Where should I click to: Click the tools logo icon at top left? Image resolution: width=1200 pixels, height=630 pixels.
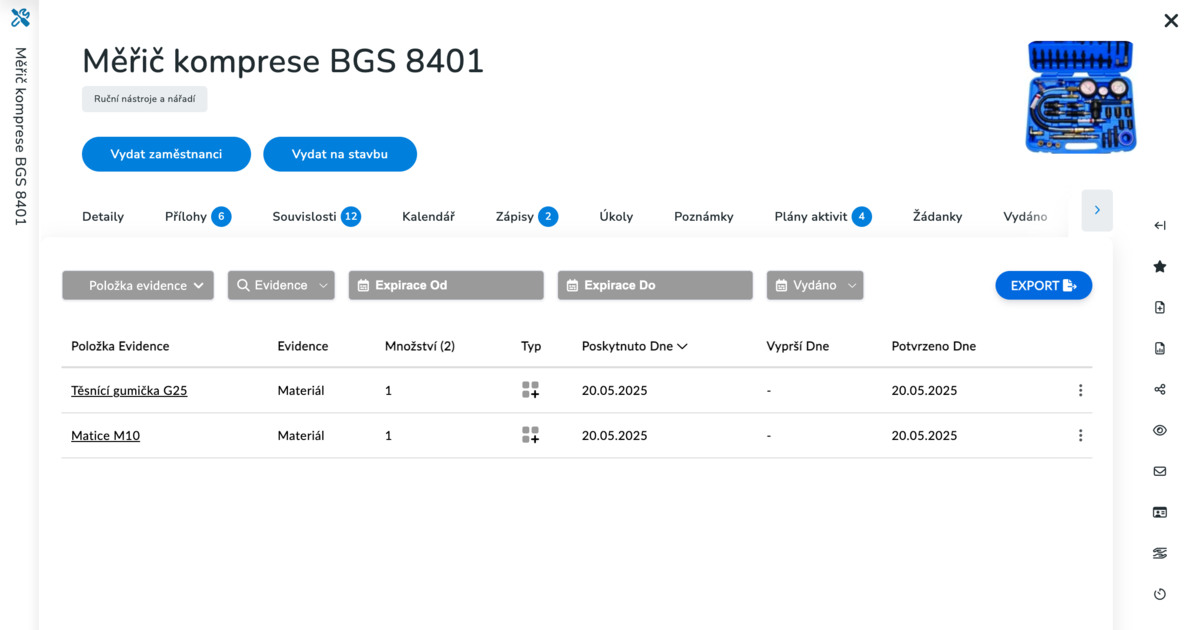point(20,17)
